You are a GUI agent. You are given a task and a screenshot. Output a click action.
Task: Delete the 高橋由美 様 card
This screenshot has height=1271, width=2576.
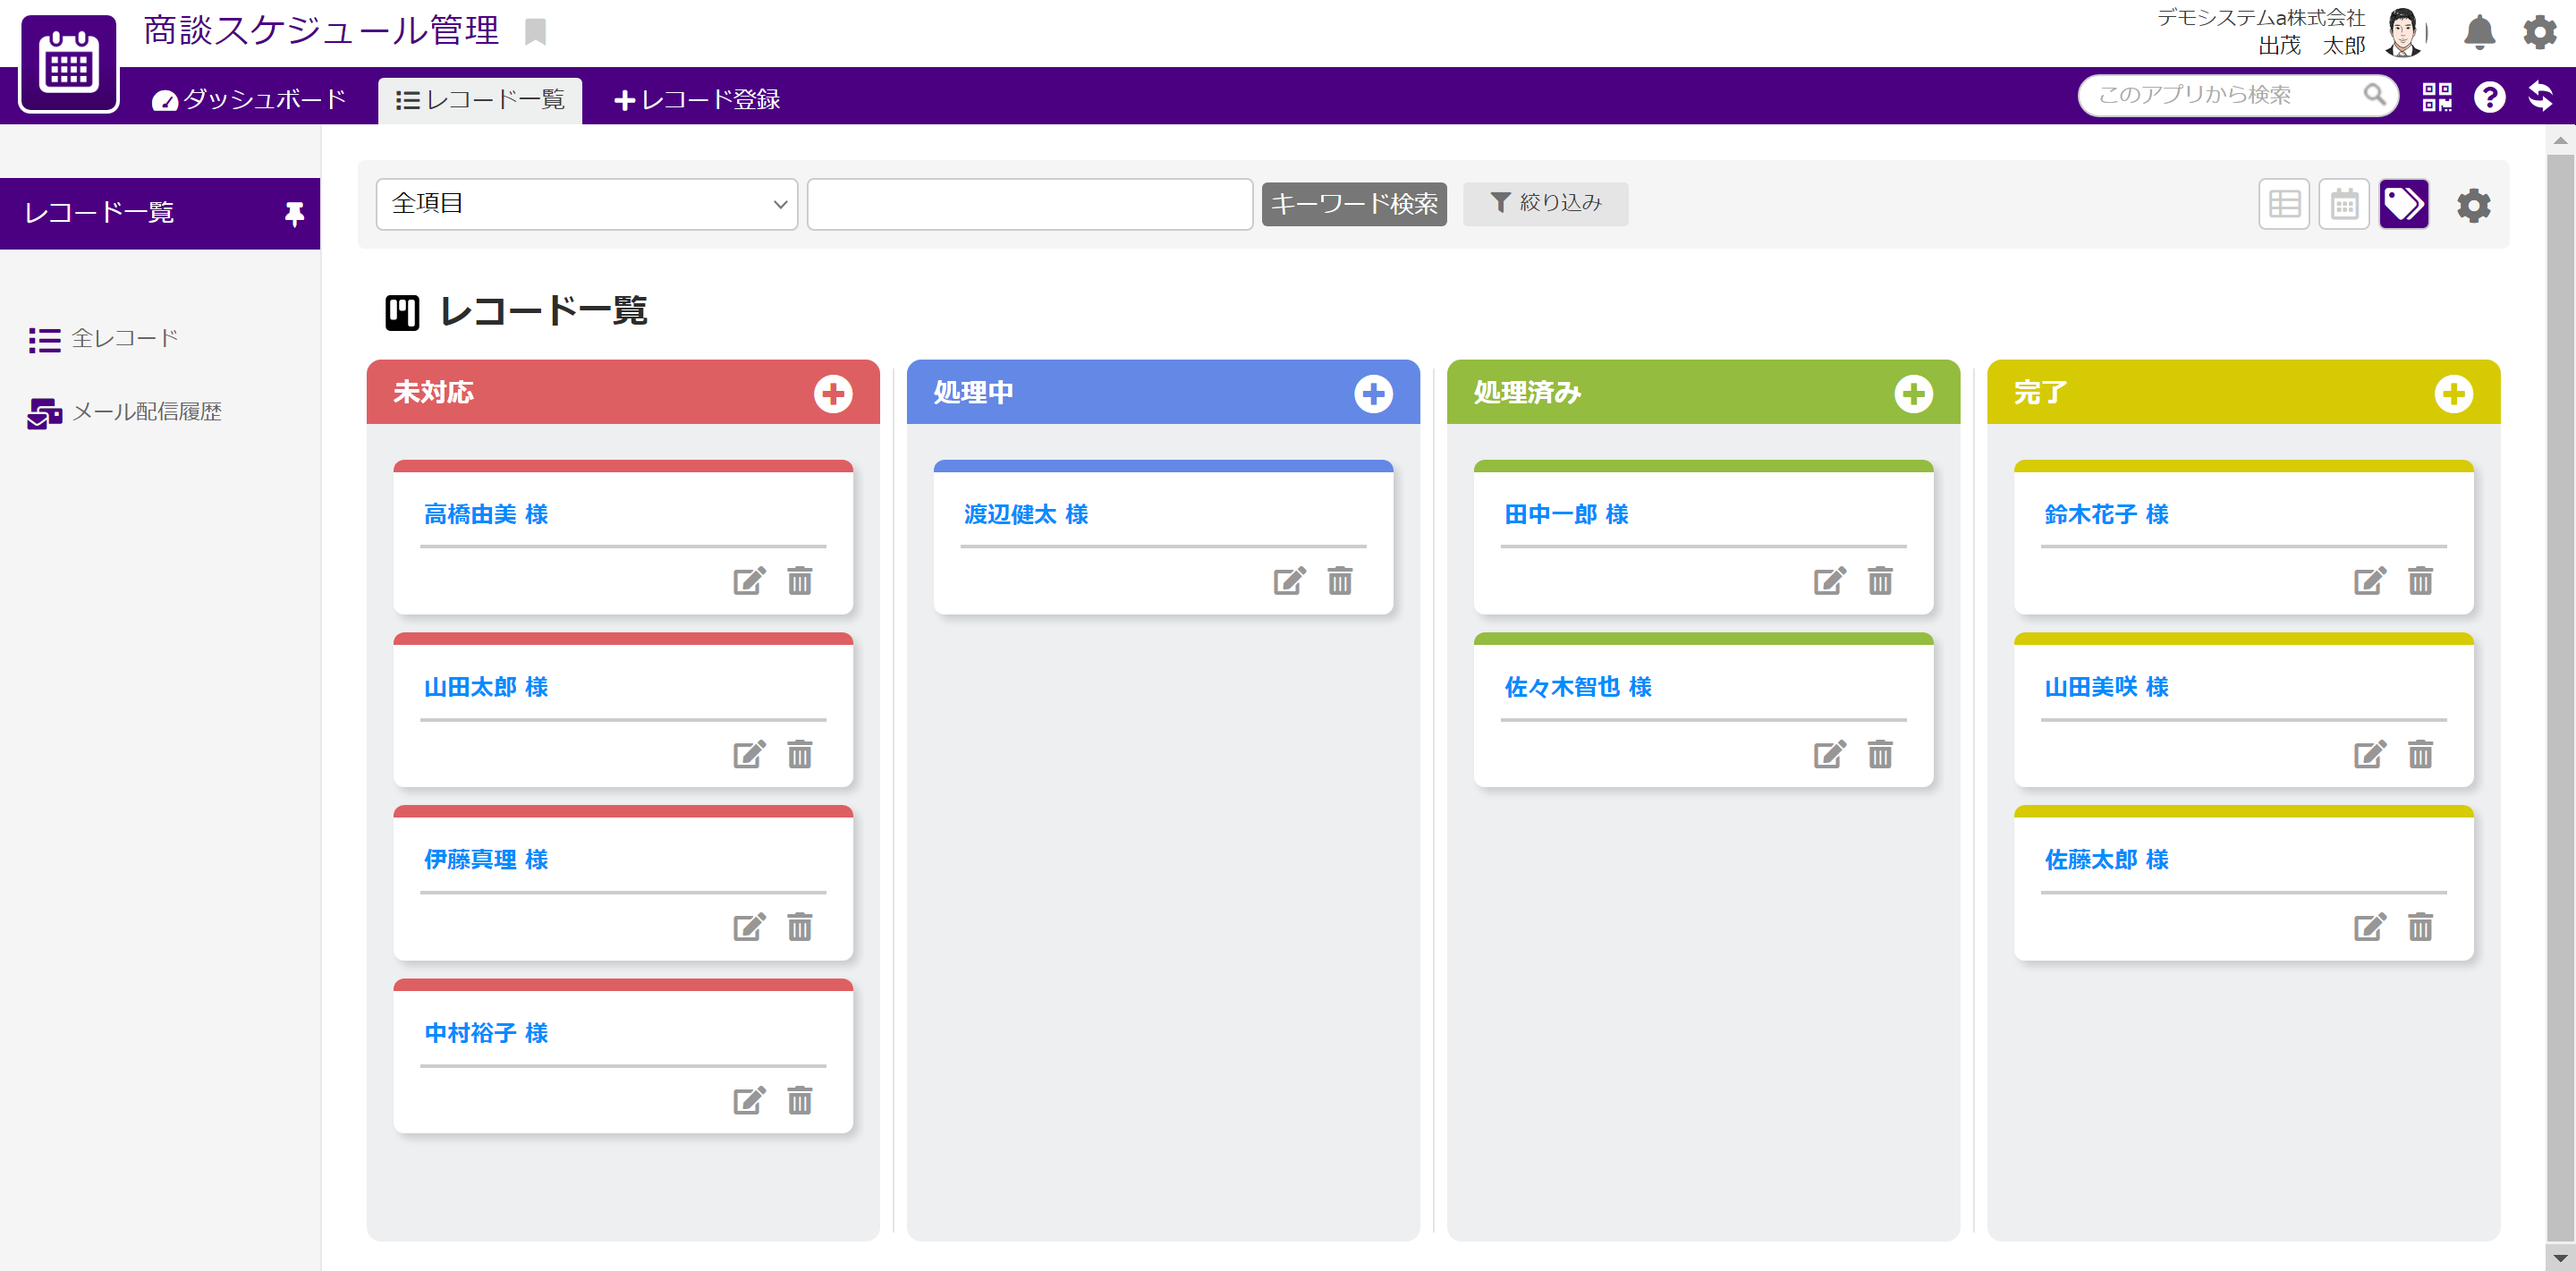click(x=800, y=580)
